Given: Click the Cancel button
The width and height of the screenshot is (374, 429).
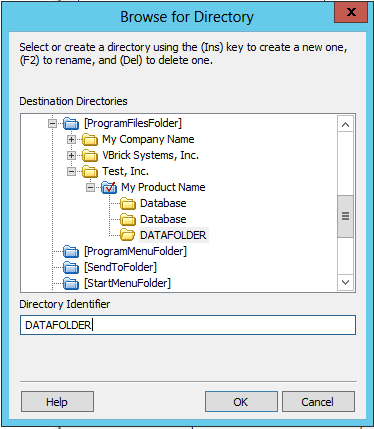Looking at the screenshot, I should pos(318,402).
